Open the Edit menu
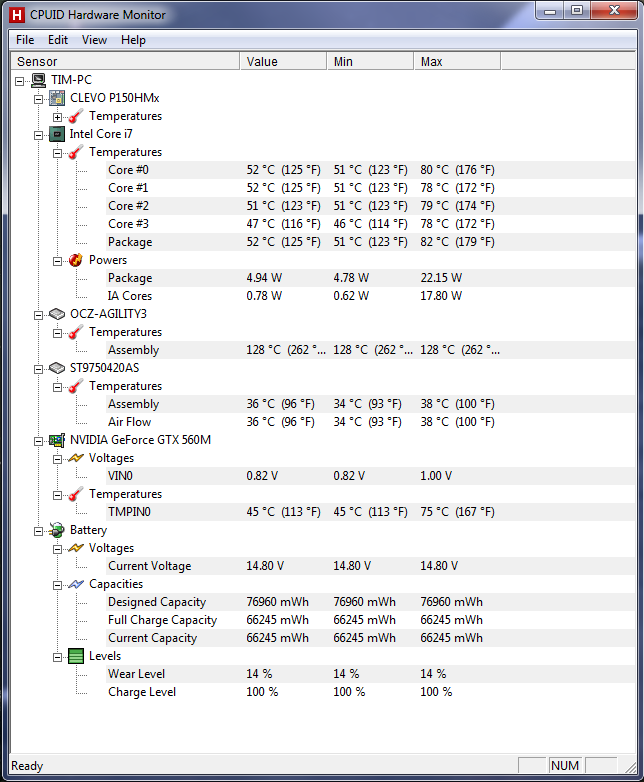Screen dimensions: 644x782 coord(58,40)
